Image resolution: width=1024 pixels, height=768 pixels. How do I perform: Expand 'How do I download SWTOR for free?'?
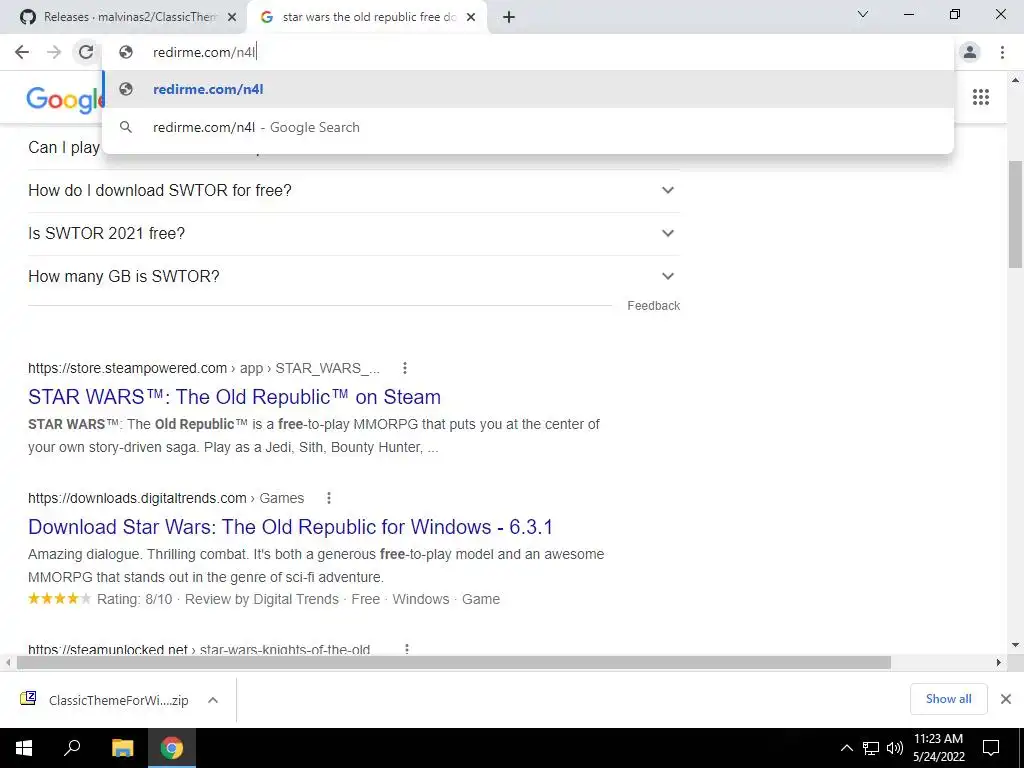[353, 191]
